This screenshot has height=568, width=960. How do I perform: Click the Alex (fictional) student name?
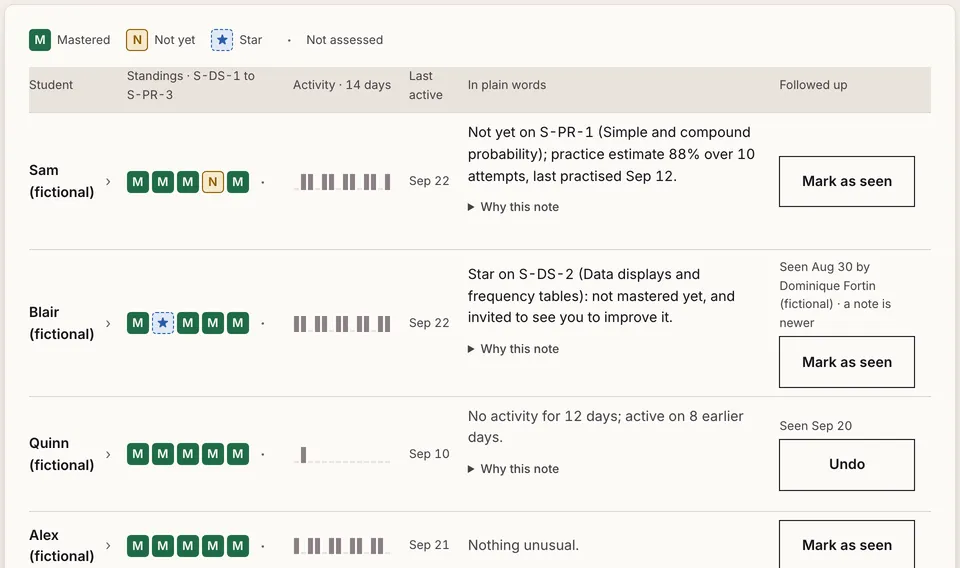point(61,545)
